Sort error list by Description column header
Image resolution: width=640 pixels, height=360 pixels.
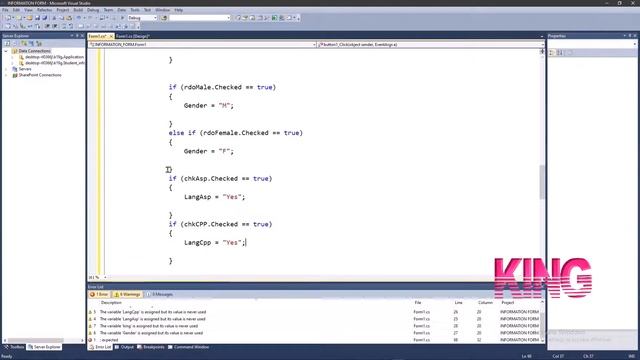pos(111,303)
